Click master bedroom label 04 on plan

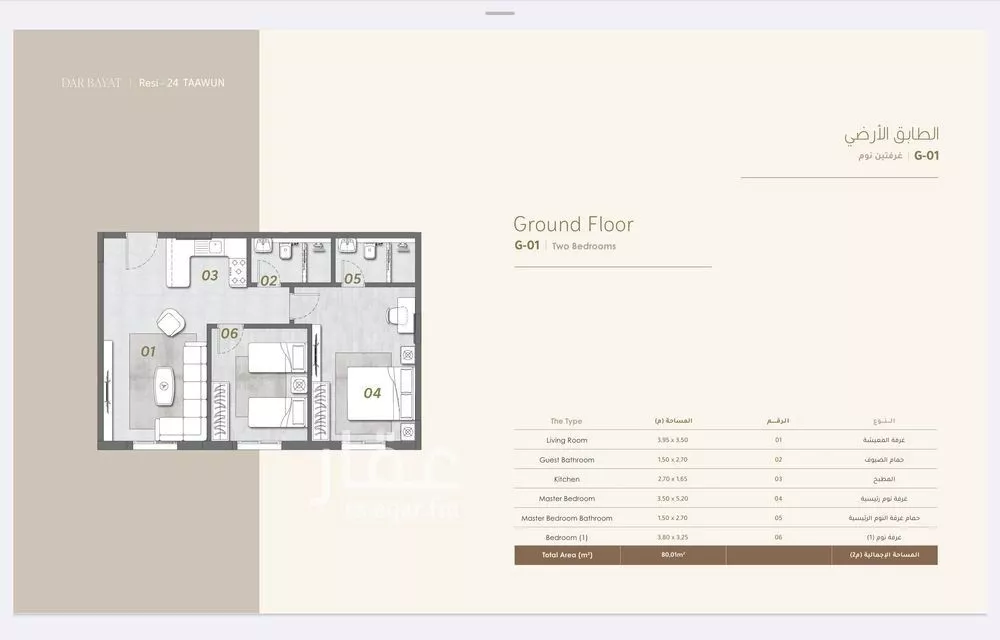[372, 393]
